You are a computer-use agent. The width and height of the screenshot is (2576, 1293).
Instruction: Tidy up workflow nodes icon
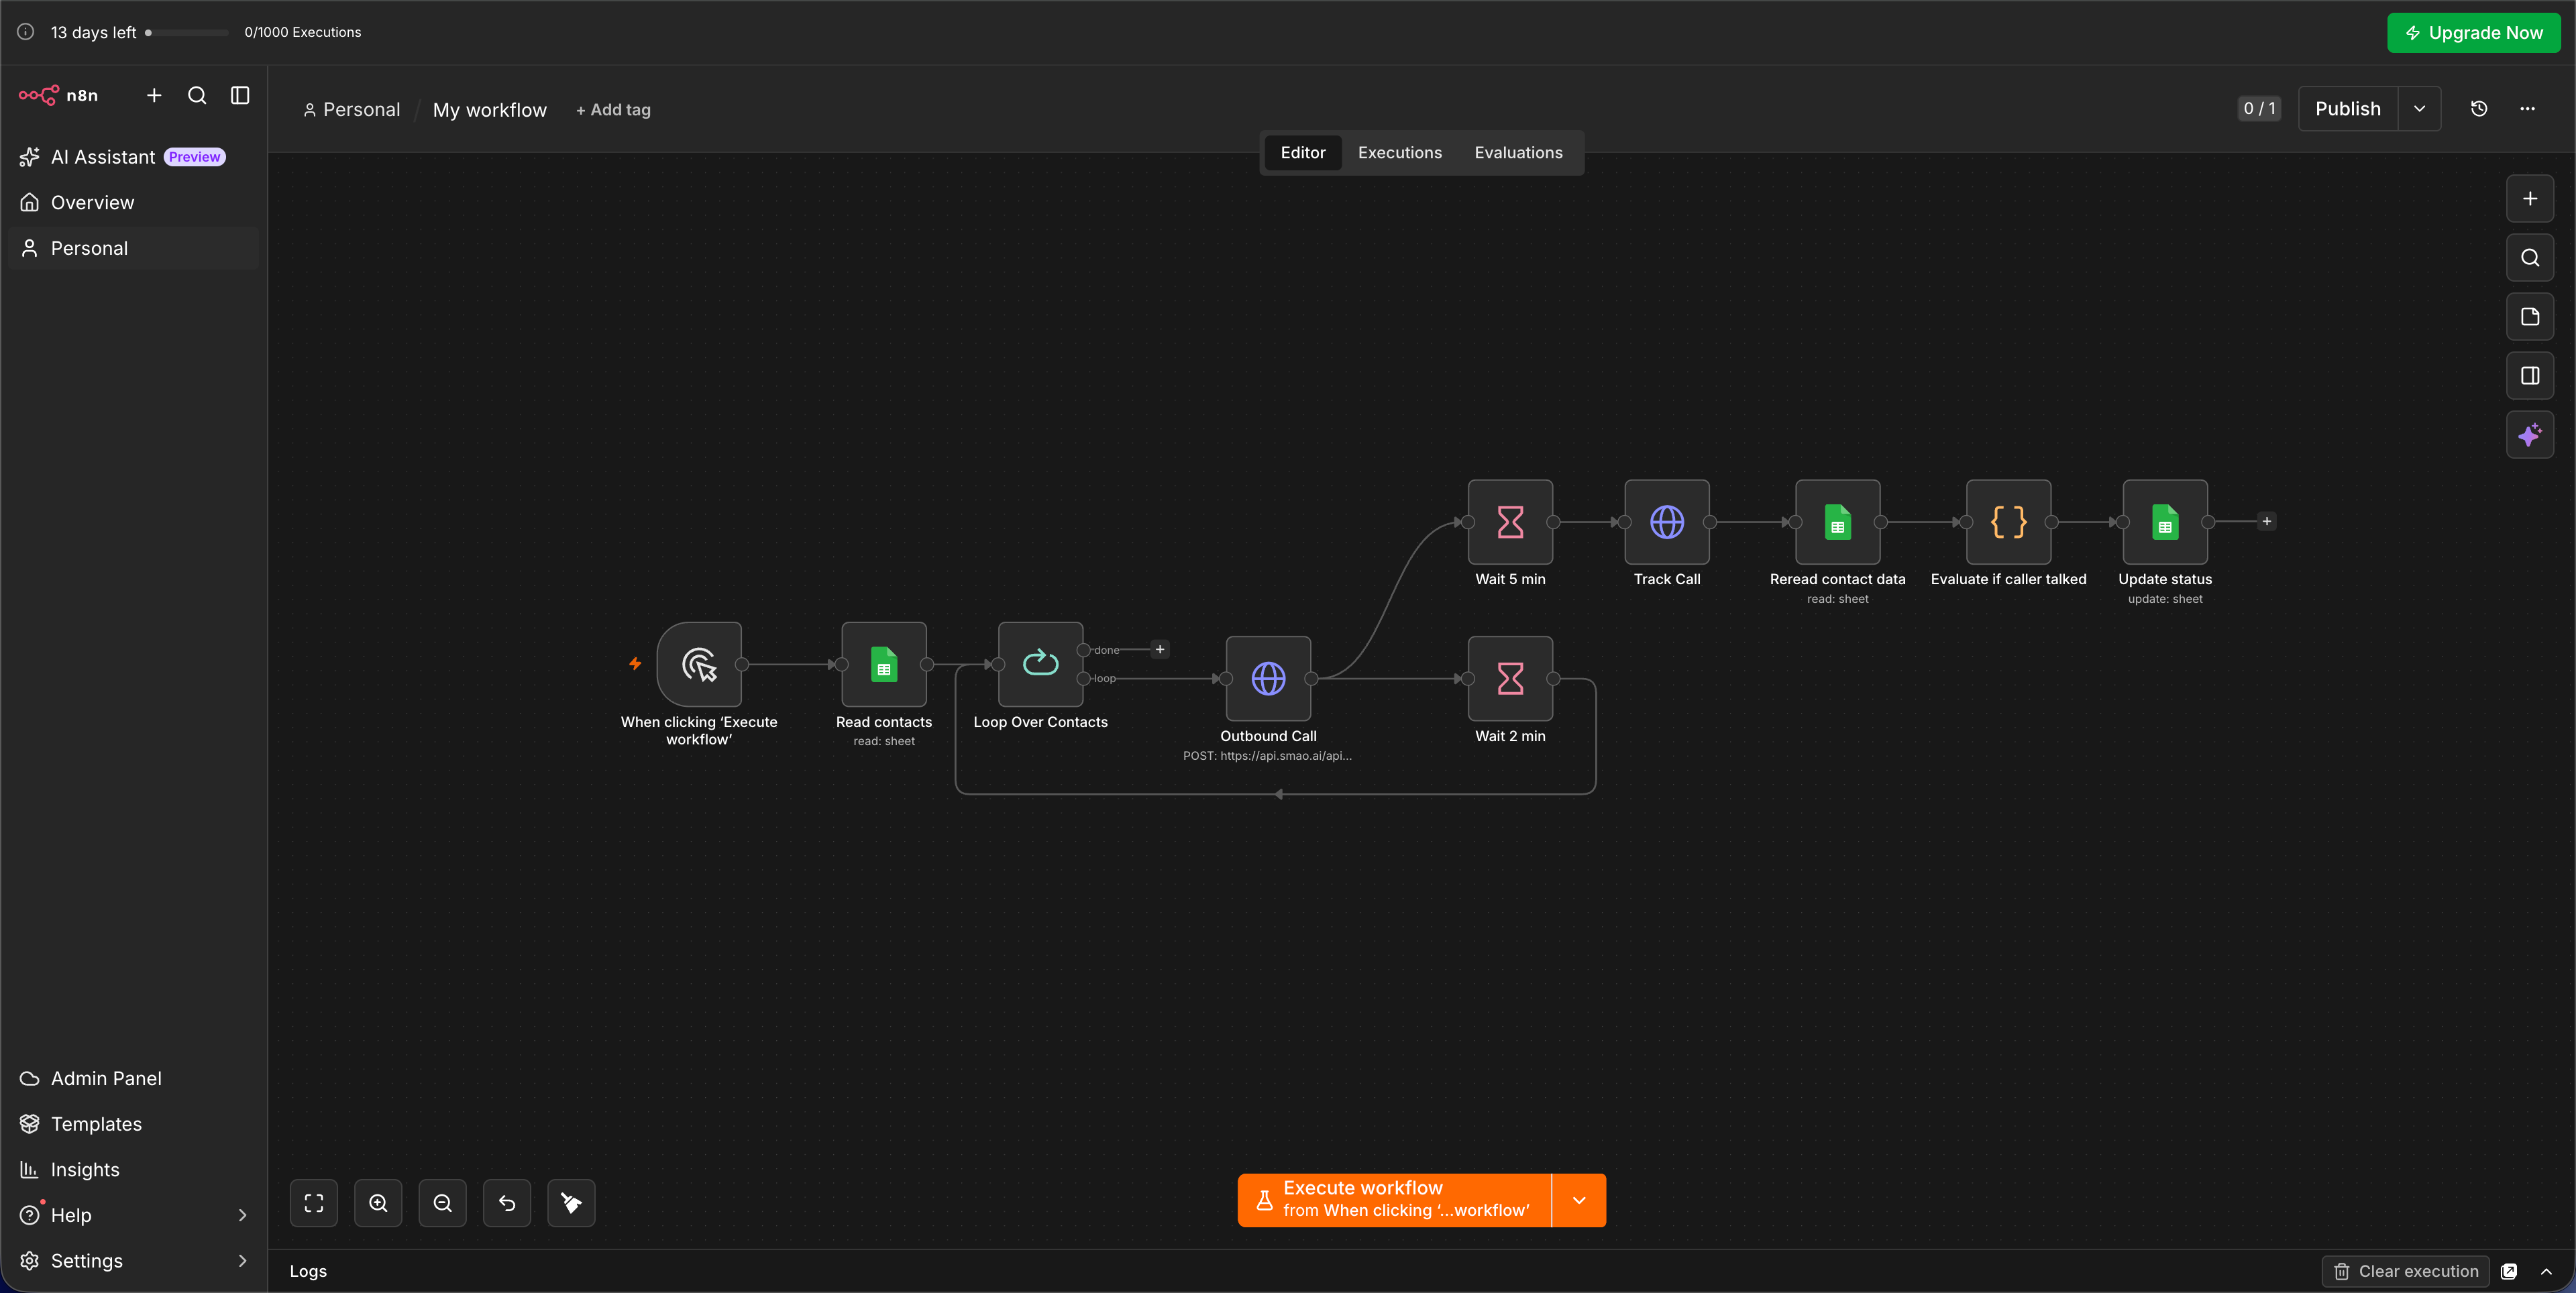pyautogui.click(x=571, y=1203)
